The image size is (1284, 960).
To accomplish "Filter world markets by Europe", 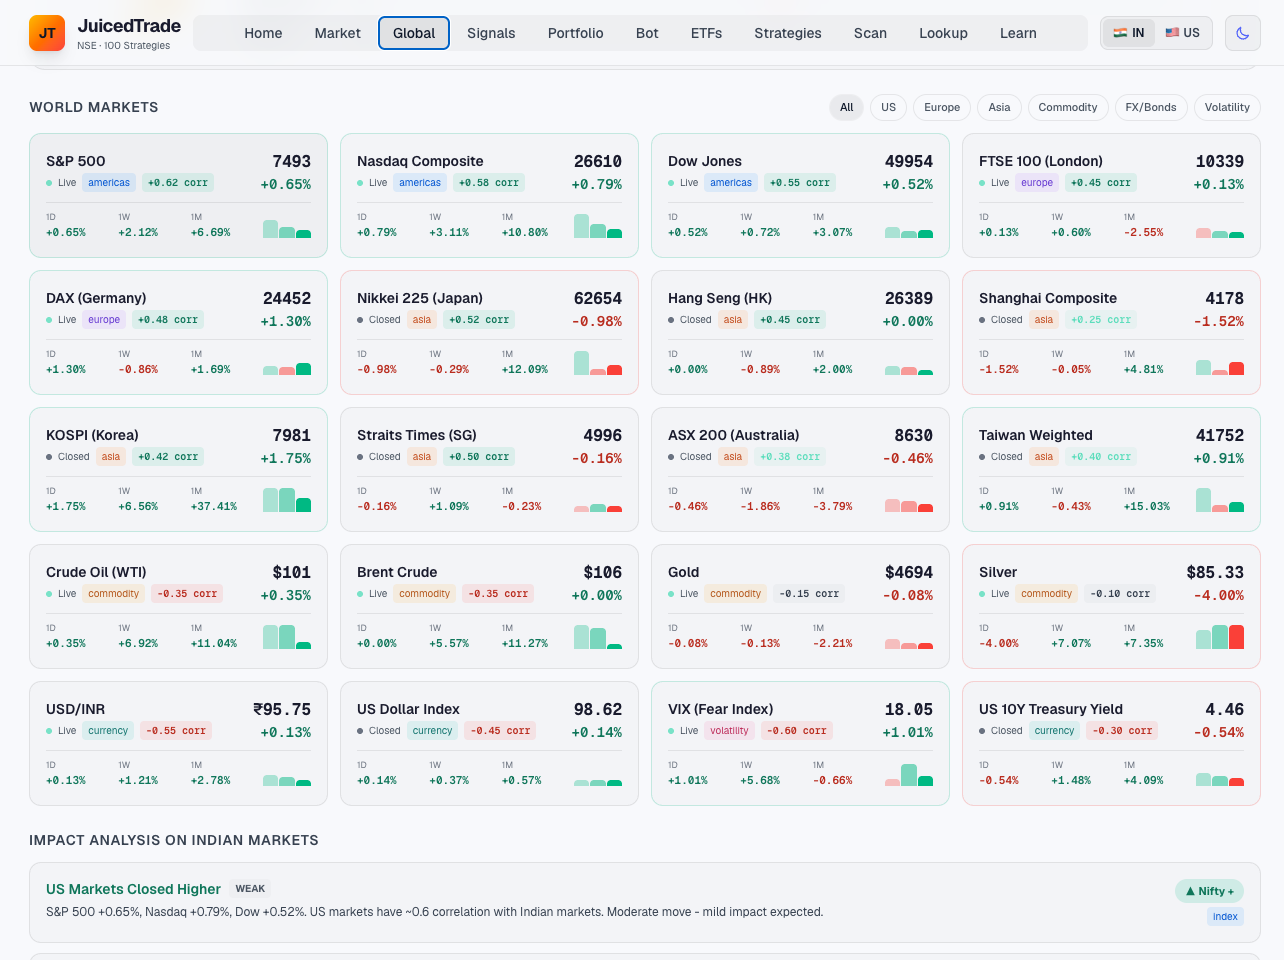I will 941,107.
